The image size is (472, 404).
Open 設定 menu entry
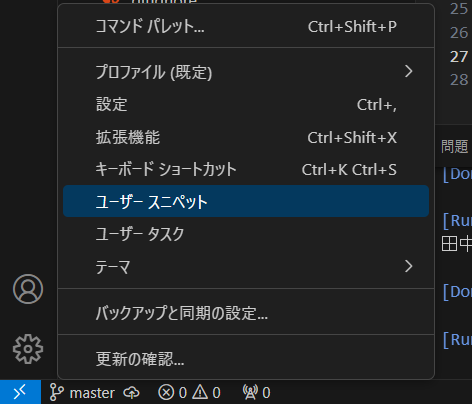[246, 104]
